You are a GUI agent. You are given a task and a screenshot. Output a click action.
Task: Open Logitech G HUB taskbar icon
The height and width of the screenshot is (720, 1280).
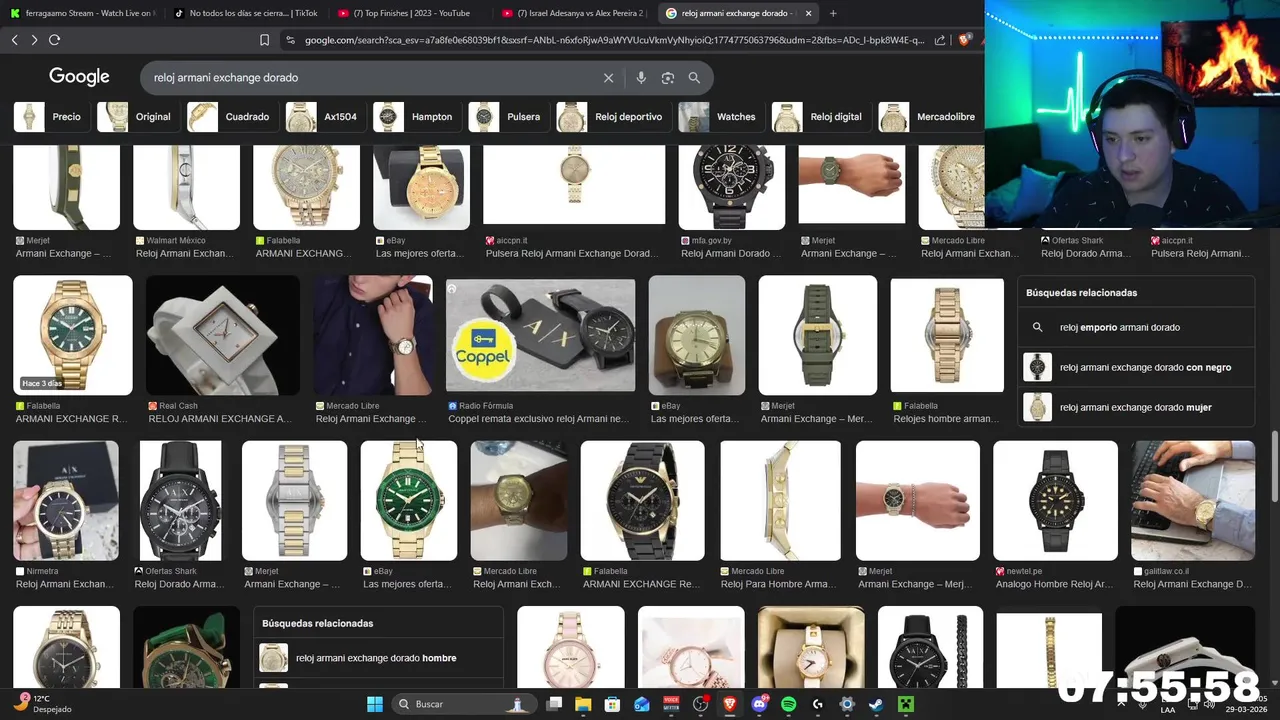coord(818,704)
